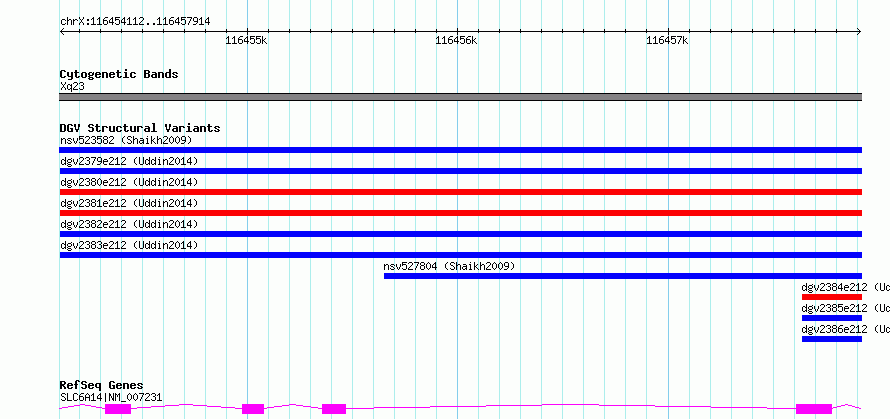Select the blue bar under dgv2382e212
This screenshot has width=890, height=419.
click(461, 234)
